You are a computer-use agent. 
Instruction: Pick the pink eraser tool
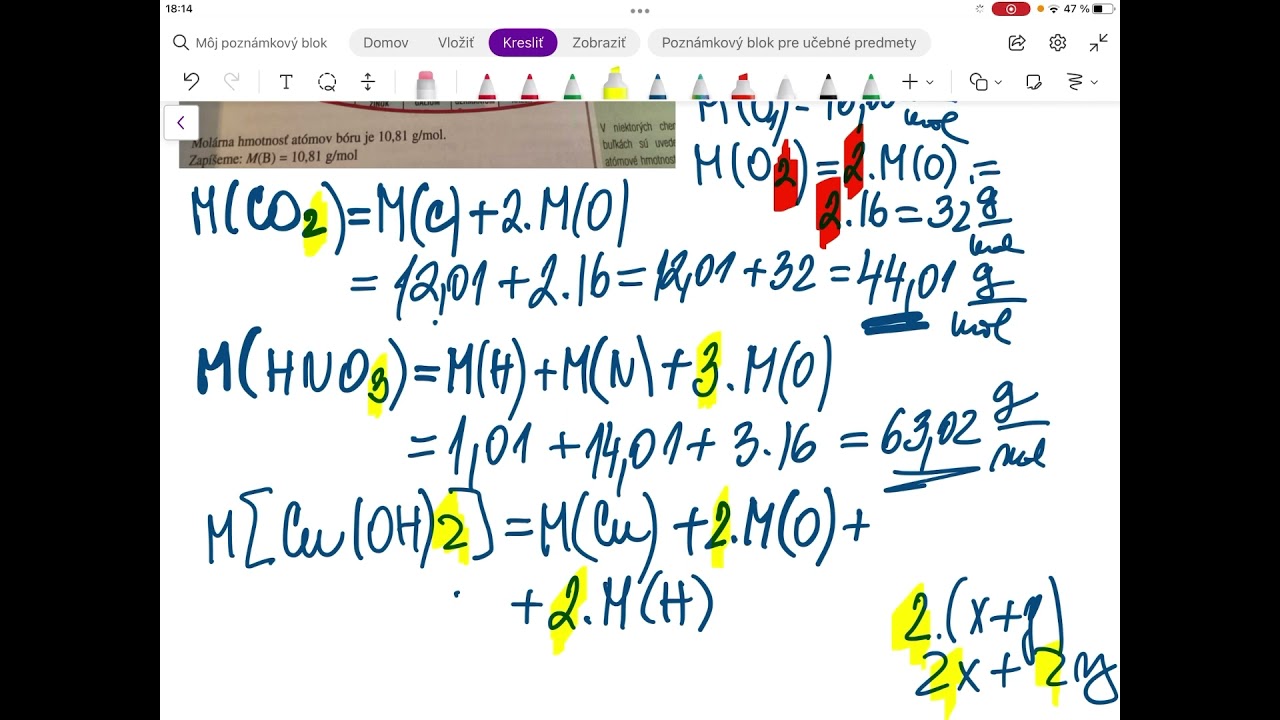(426, 85)
